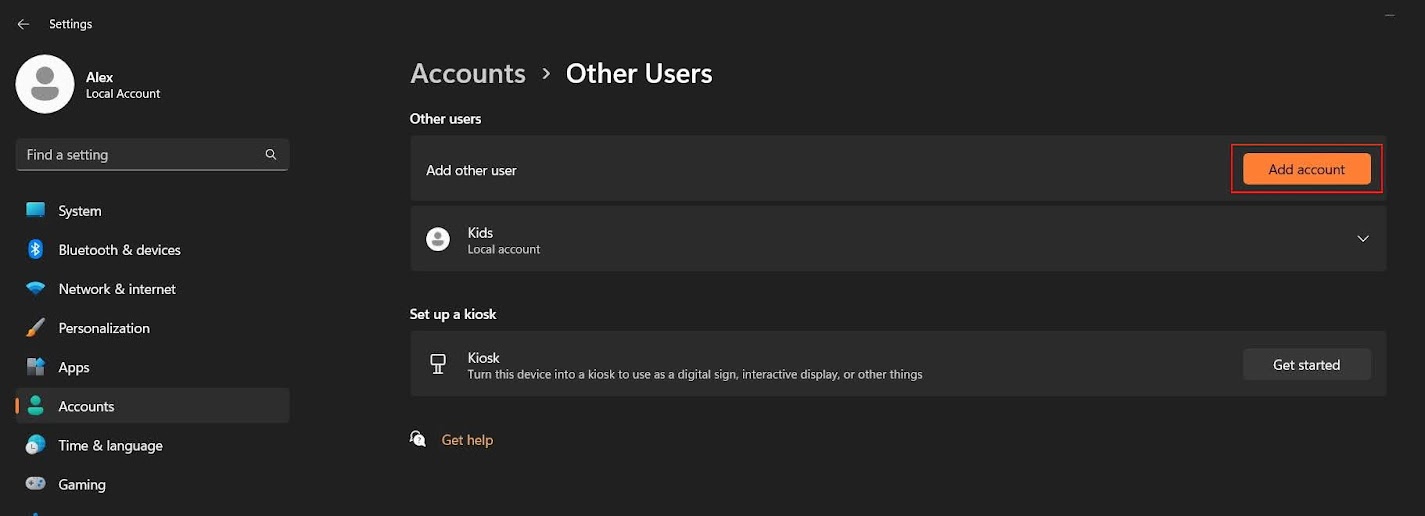
Task: Click the Time & language globe icon
Action: tap(36, 445)
